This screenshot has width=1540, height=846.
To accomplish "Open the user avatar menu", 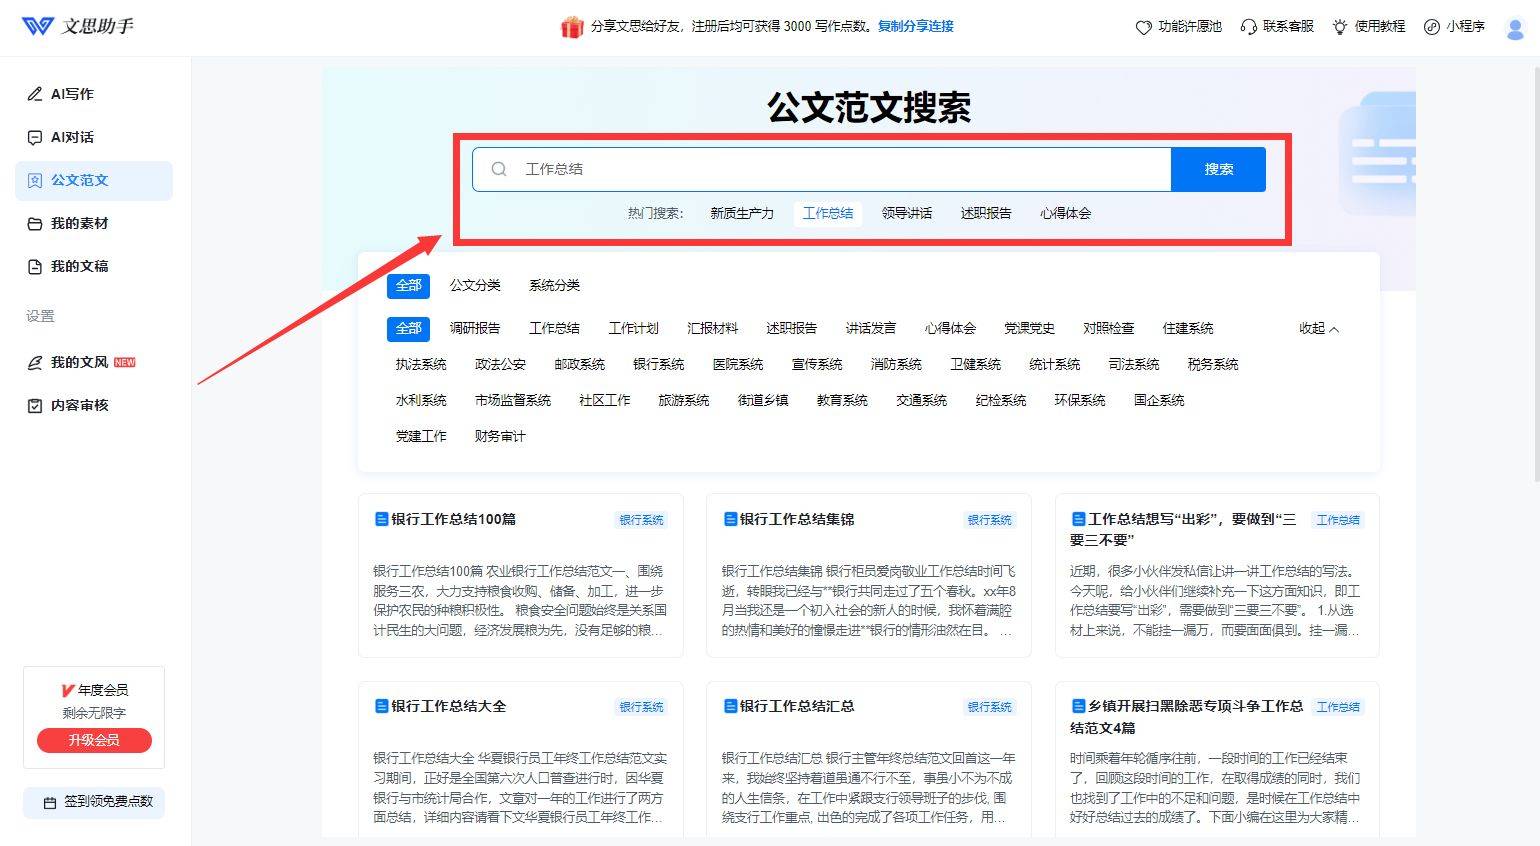I will coord(1514,27).
